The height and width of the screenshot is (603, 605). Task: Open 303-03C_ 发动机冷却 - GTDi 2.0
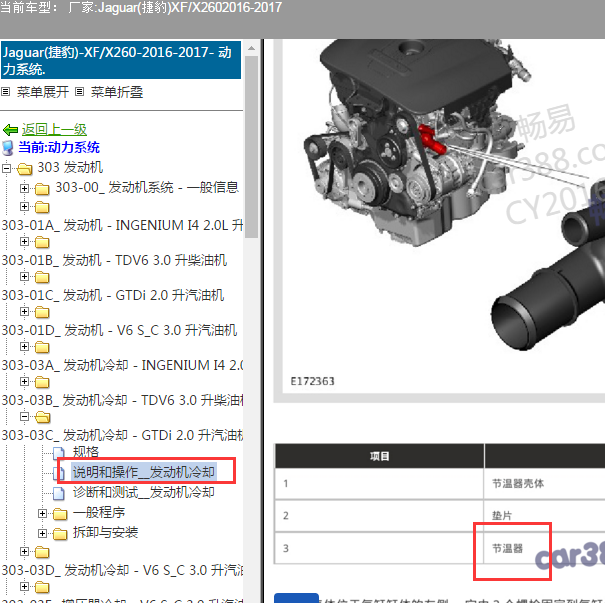click(122, 436)
